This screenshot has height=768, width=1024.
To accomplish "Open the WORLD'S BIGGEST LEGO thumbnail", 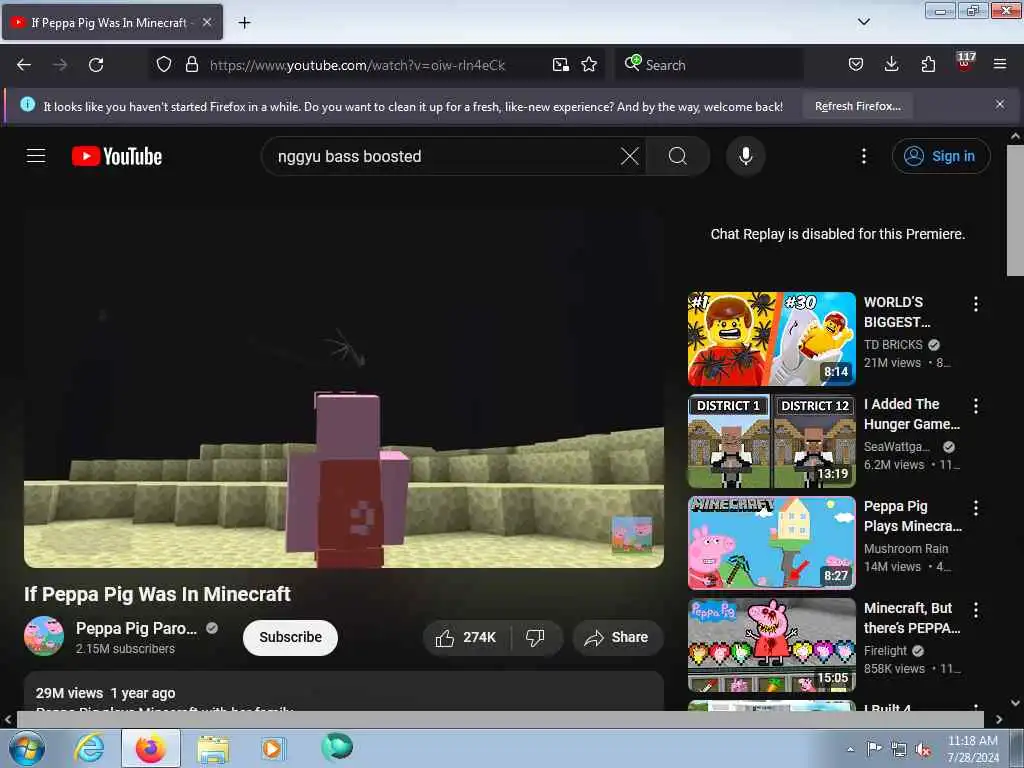I will click(x=771, y=339).
